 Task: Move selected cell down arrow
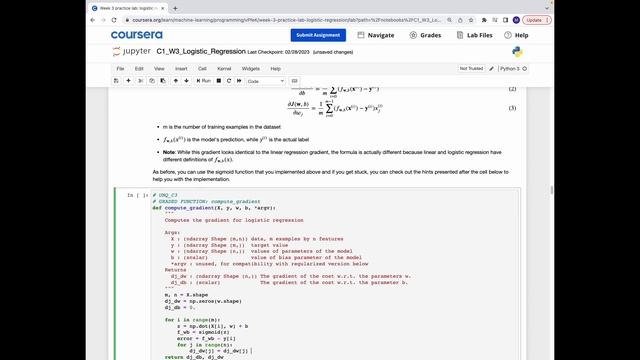pos(187,81)
